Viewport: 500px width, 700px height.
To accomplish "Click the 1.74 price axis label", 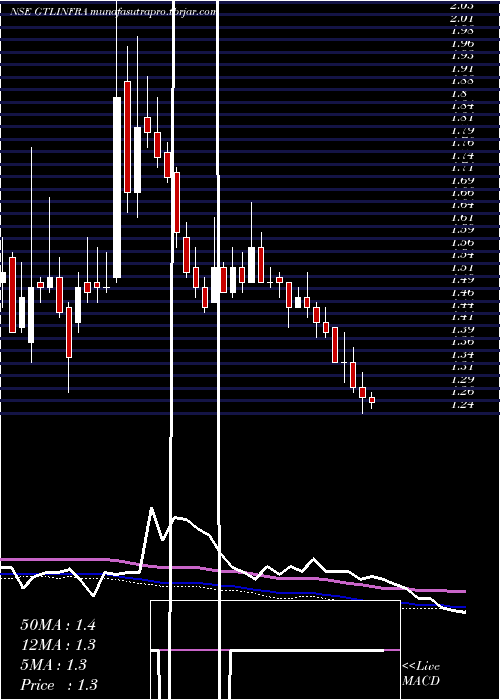I will click(x=462, y=156).
